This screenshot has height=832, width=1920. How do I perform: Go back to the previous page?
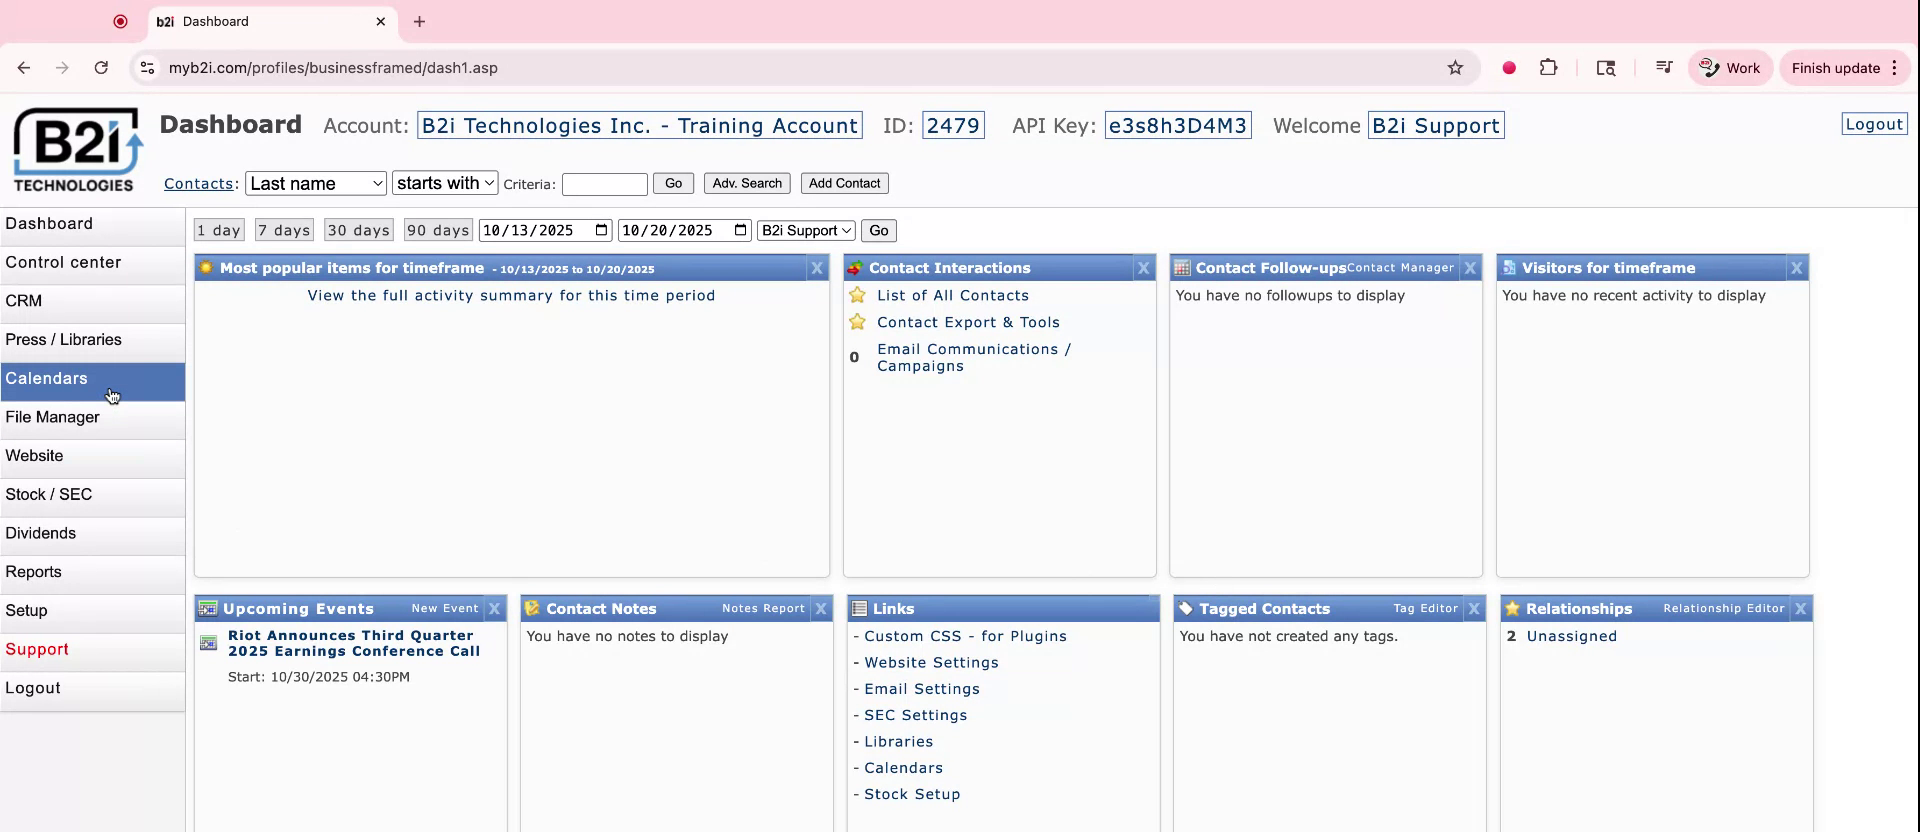(24, 68)
